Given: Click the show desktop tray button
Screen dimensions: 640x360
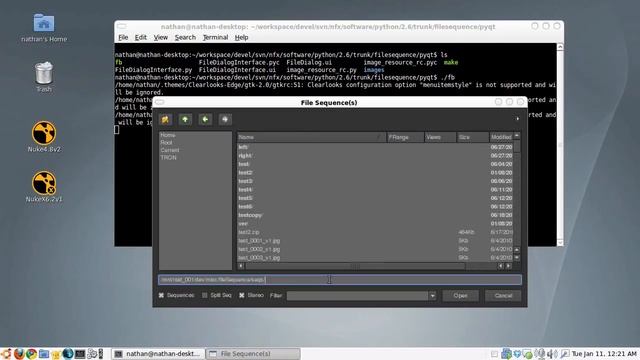Looking at the screenshot, I should pos(494,354).
